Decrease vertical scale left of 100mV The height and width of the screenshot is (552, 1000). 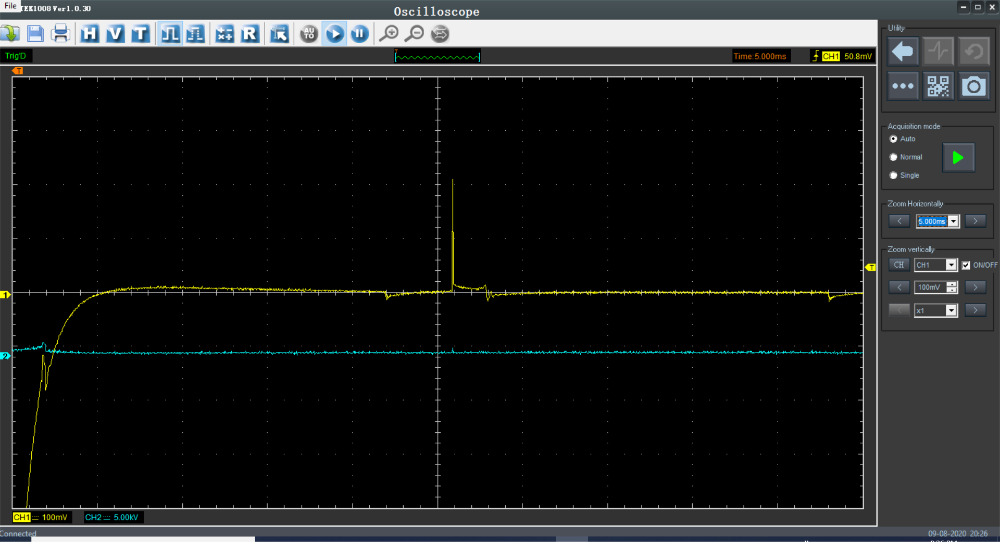(899, 287)
